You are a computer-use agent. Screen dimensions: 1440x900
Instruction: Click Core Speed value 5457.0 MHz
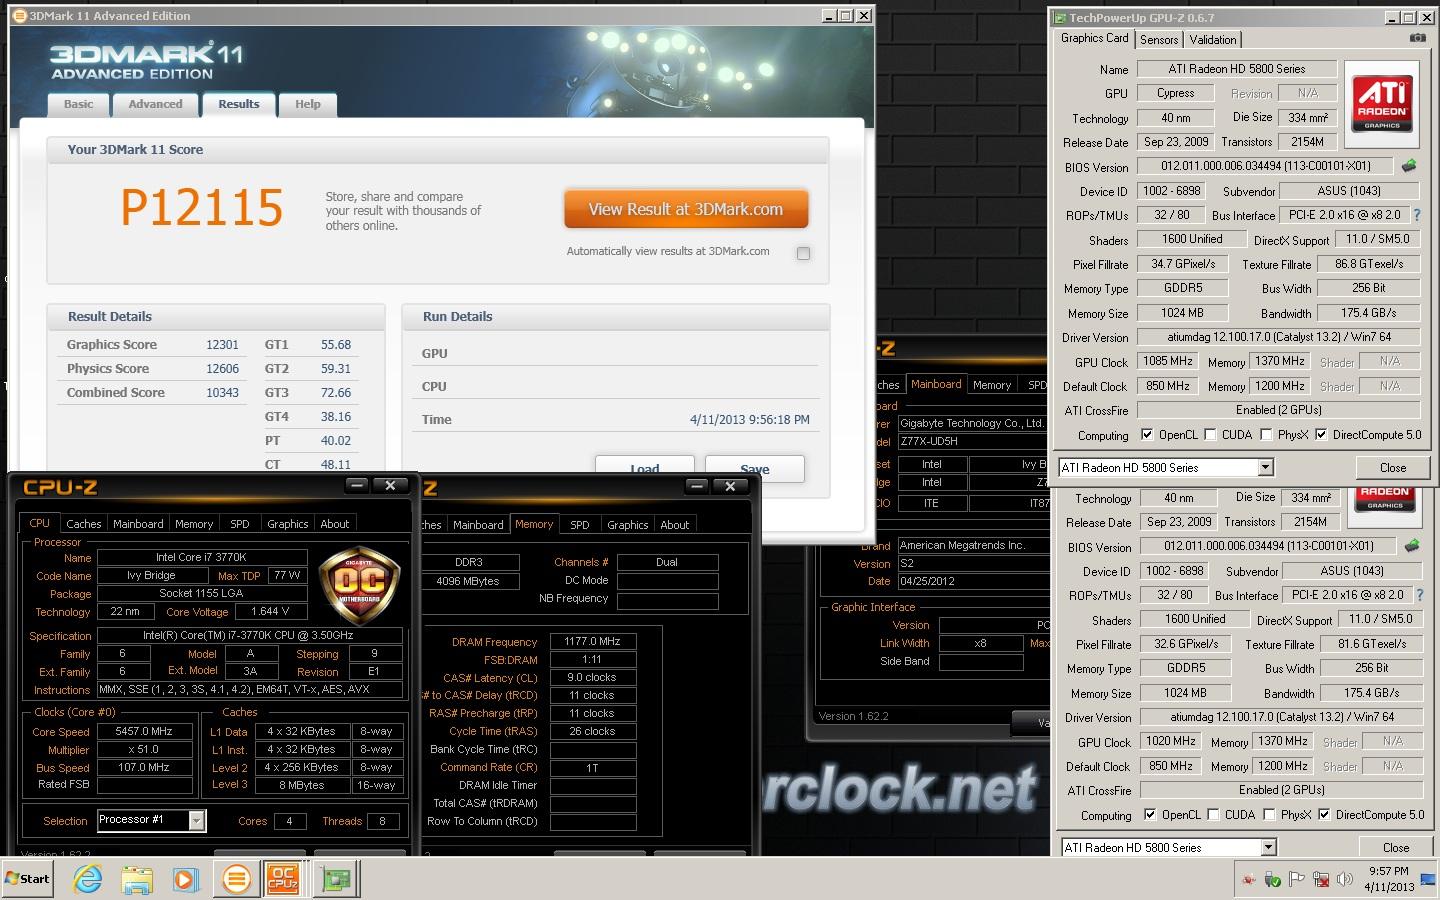(x=144, y=731)
